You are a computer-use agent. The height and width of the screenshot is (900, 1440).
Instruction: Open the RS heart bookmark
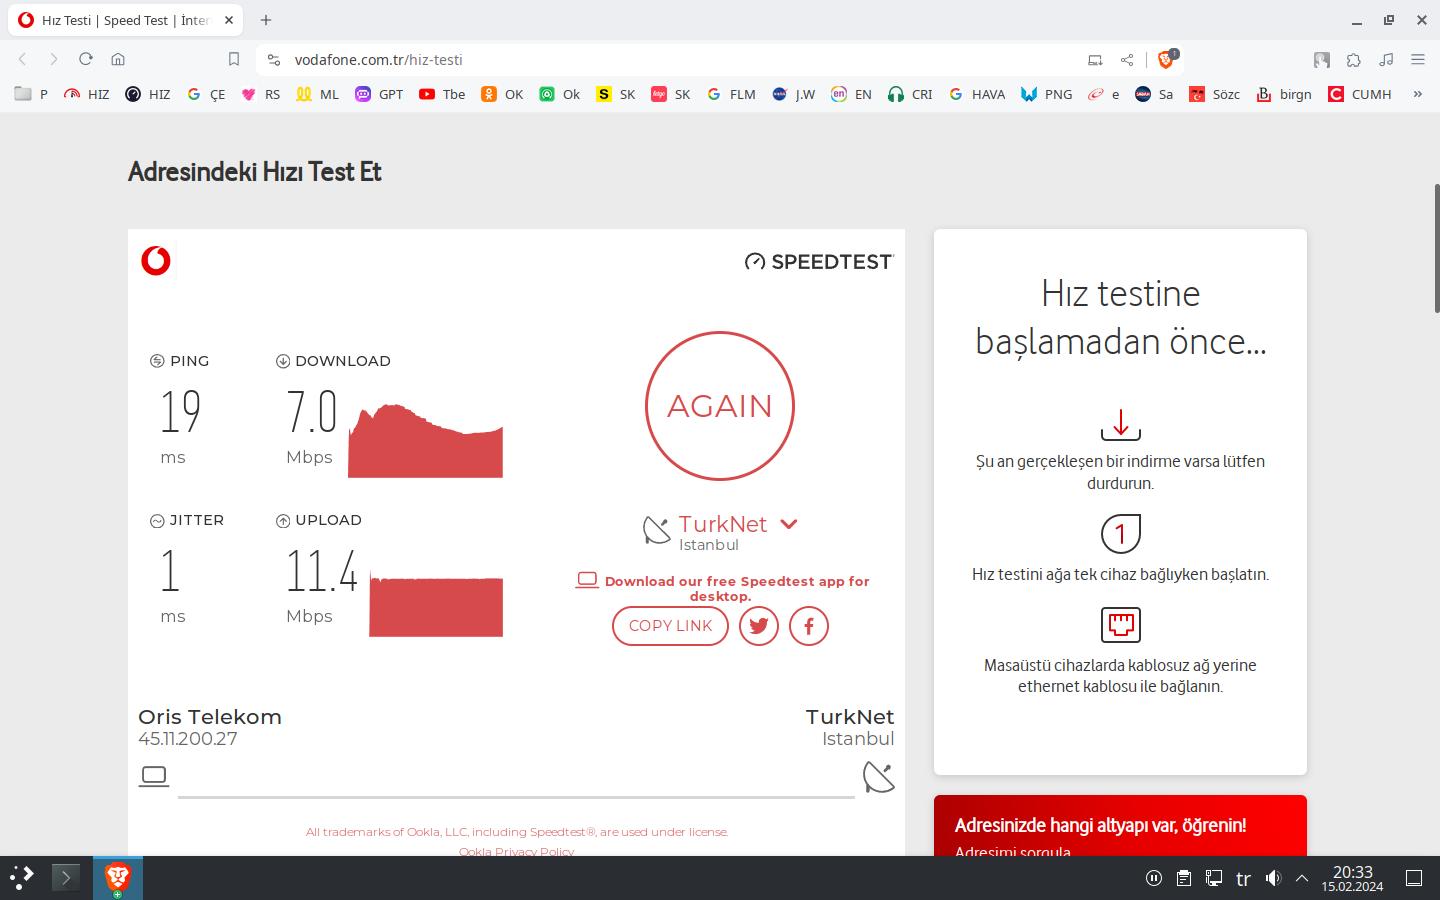[x=261, y=94]
